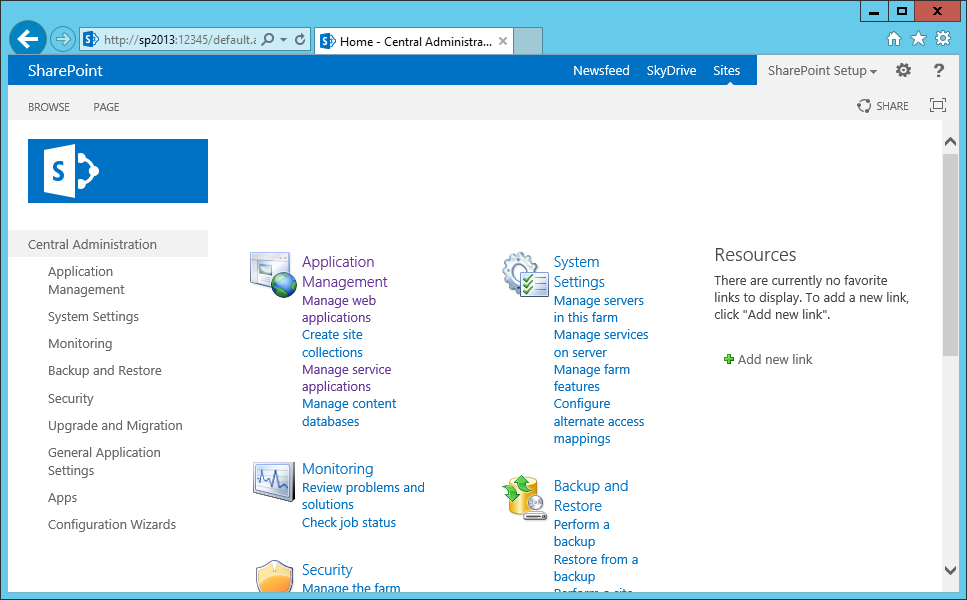This screenshot has height=600, width=967.
Task: Select the Home - Central Administration tab
Action: pyautogui.click(x=414, y=41)
